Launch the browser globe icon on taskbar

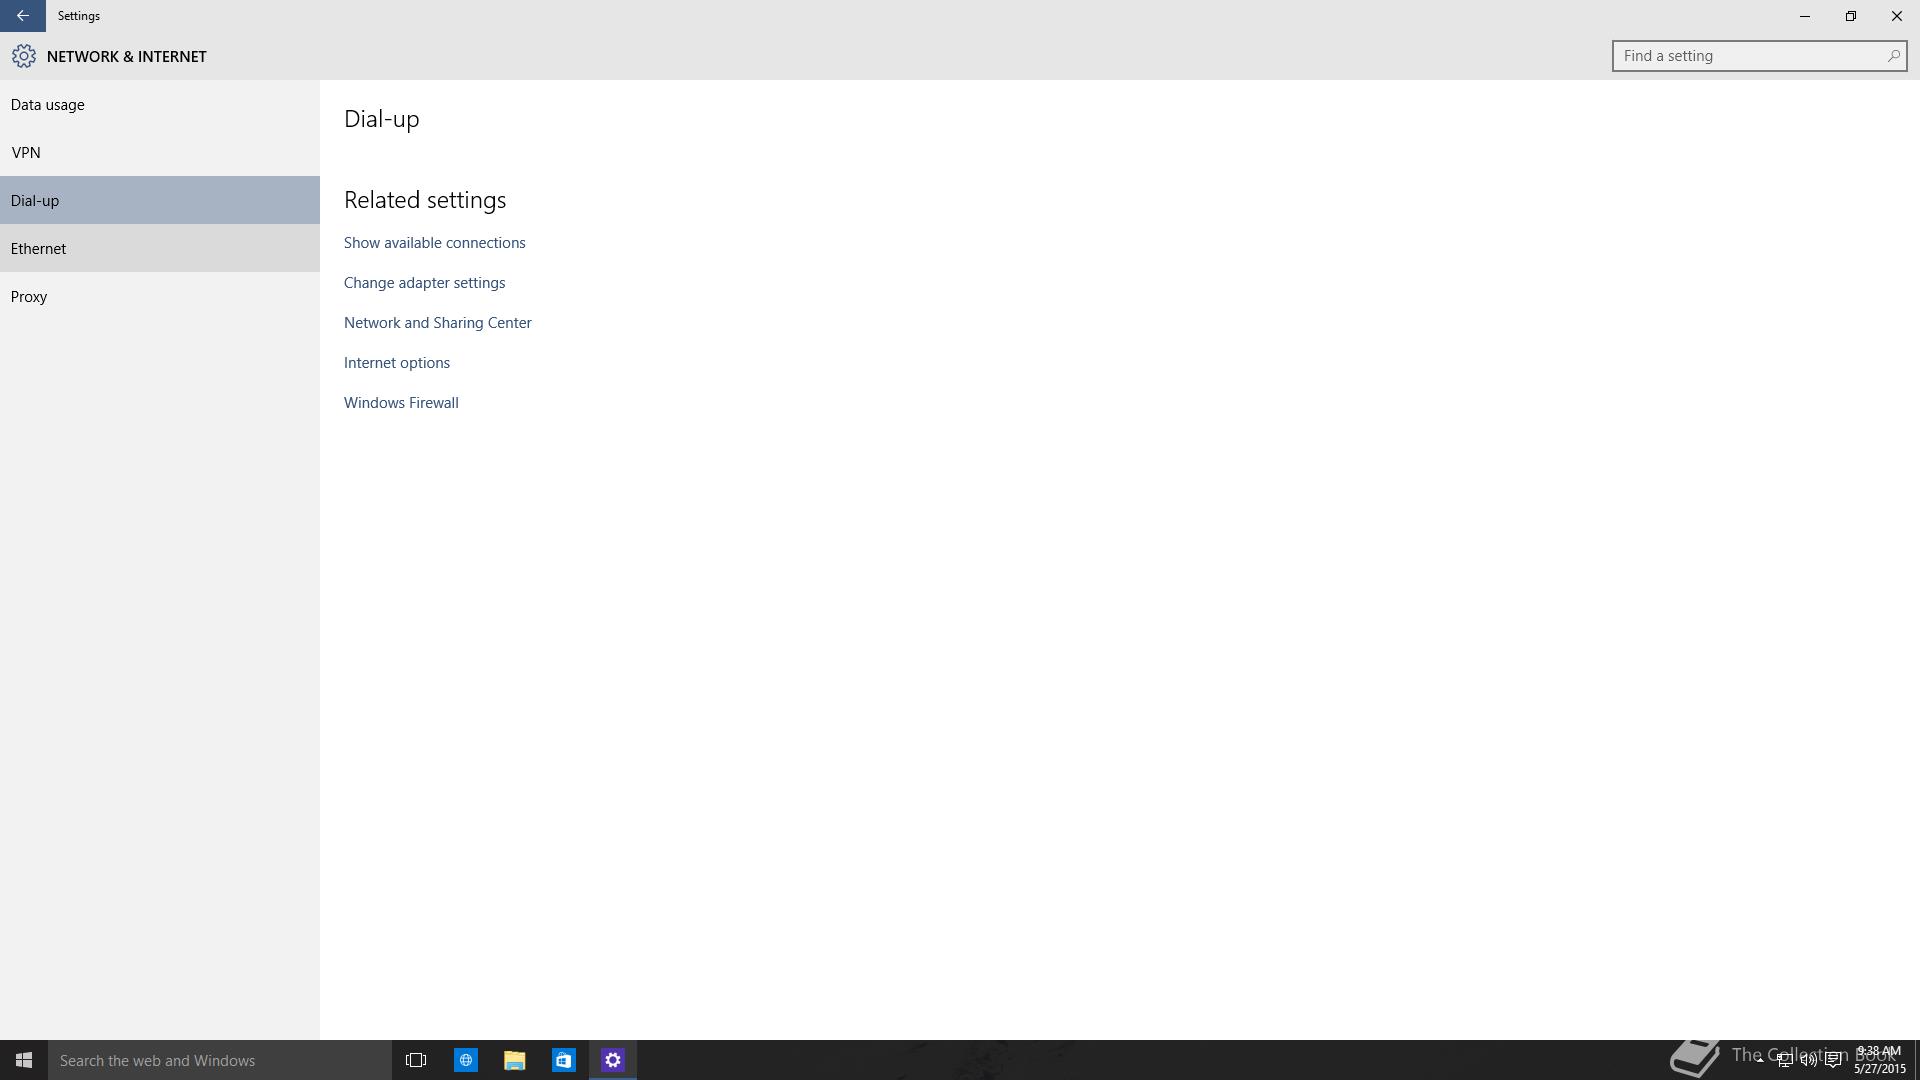(x=466, y=1060)
